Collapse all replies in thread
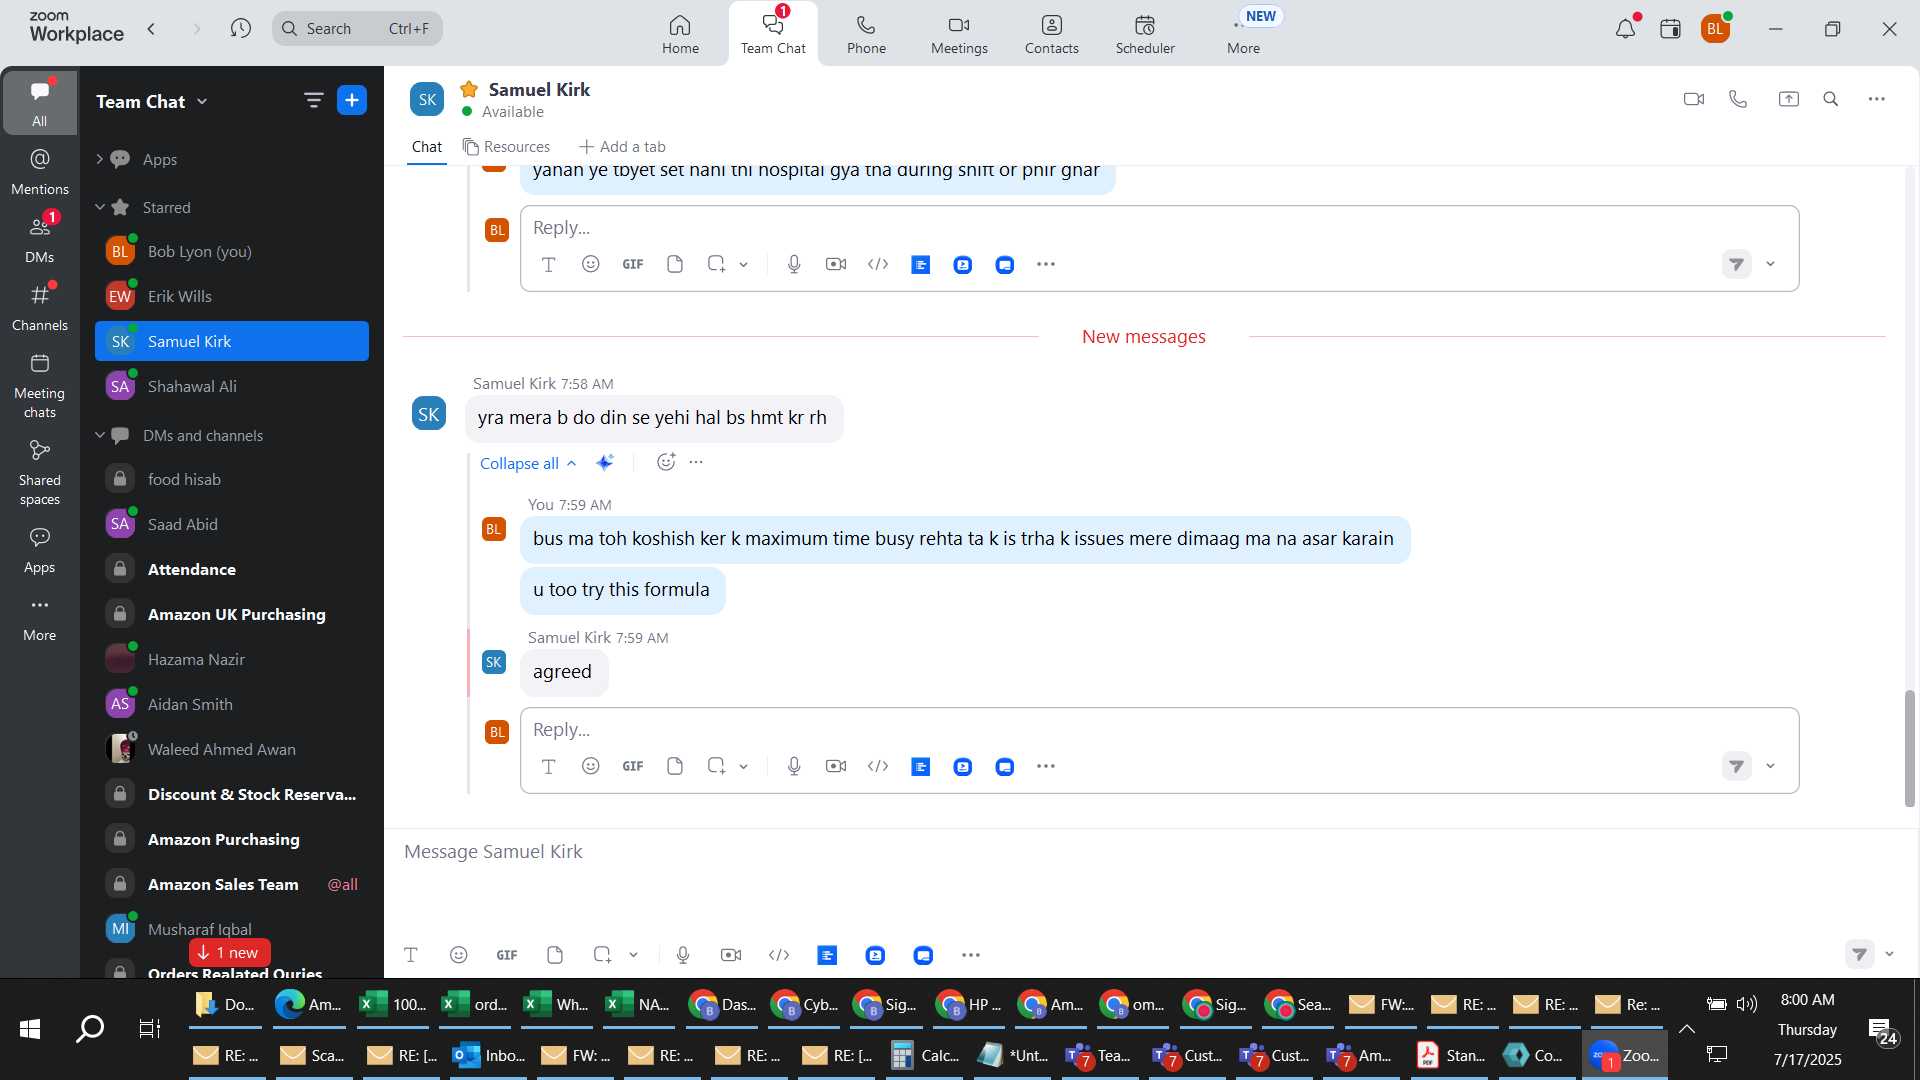Image resolution: width=1920 pixels, height=1080 pixels. point(528,463)
